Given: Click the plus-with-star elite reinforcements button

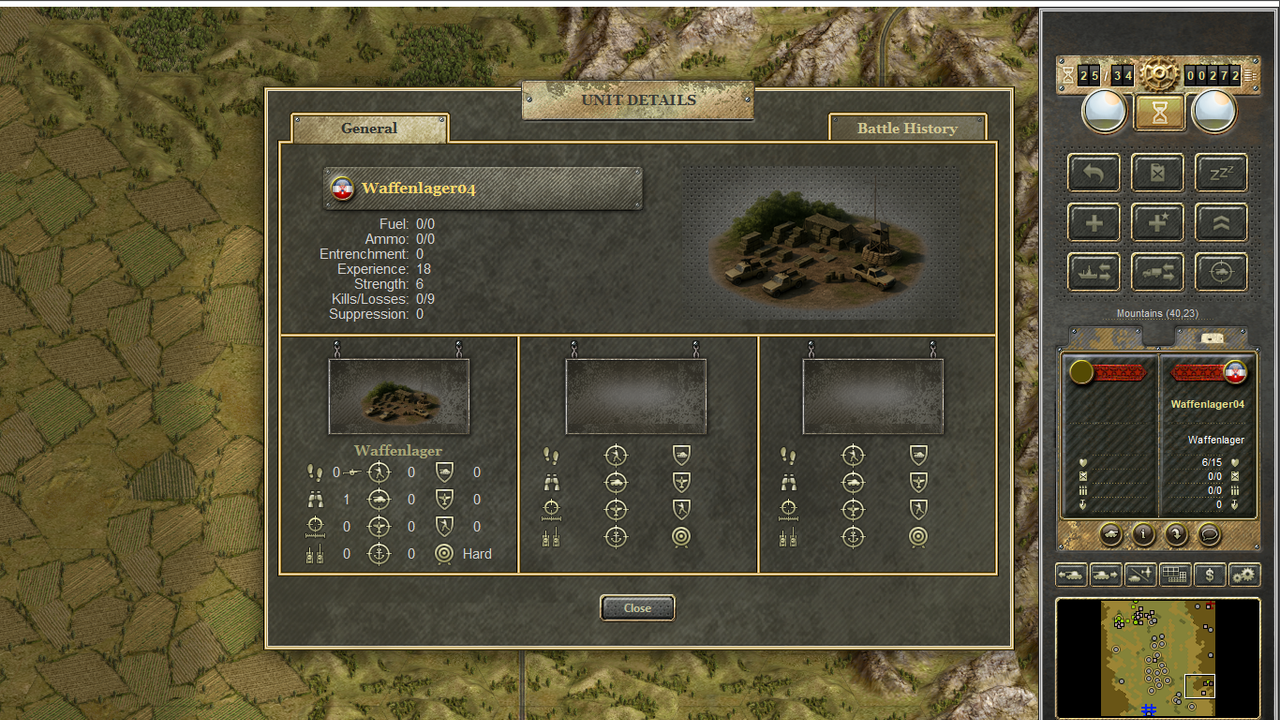Looking at the screenshot, I should point(1157,223).
